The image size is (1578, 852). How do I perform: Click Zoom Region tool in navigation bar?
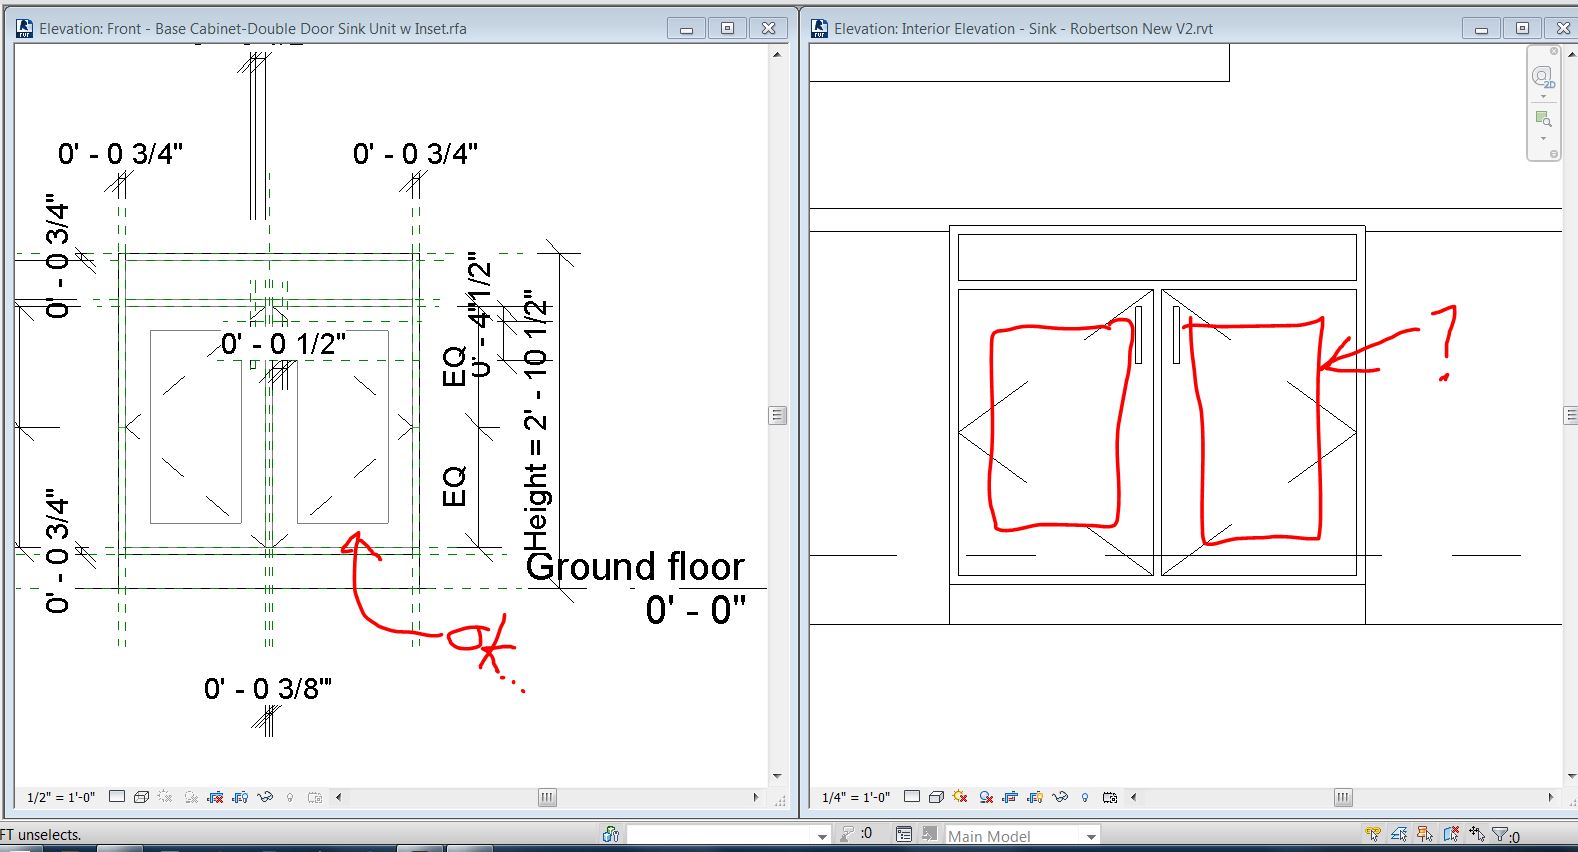(1542, 119)
